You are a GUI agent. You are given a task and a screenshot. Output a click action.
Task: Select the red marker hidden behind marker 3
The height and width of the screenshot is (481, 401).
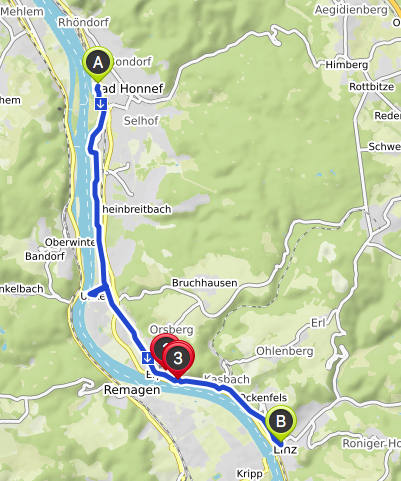point(161,348)
